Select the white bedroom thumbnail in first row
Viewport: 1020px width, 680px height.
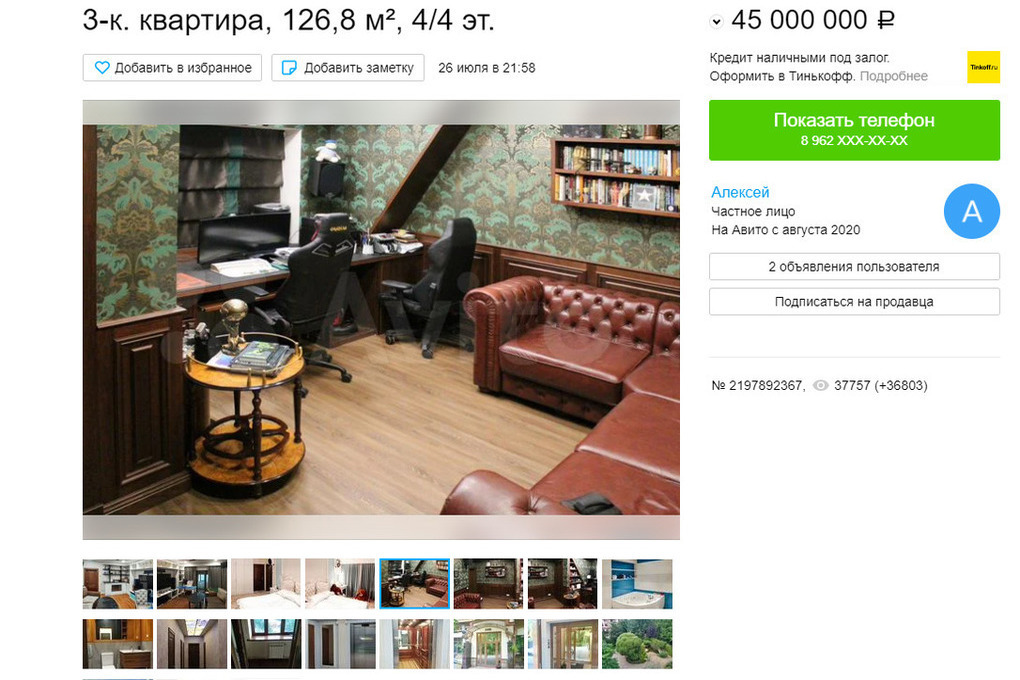[266, 584]
